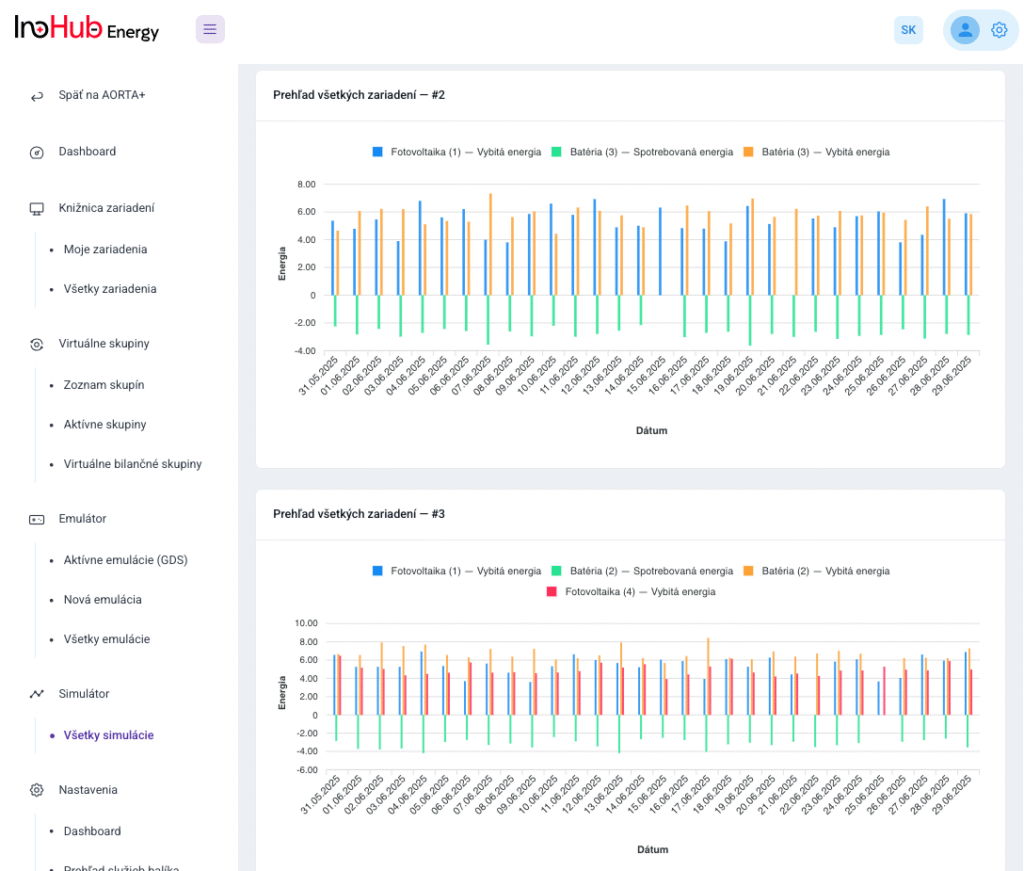Click the Emulátor gamepad icon
This screenshot has width=1024, height=871.
click(x=37, y=519)
